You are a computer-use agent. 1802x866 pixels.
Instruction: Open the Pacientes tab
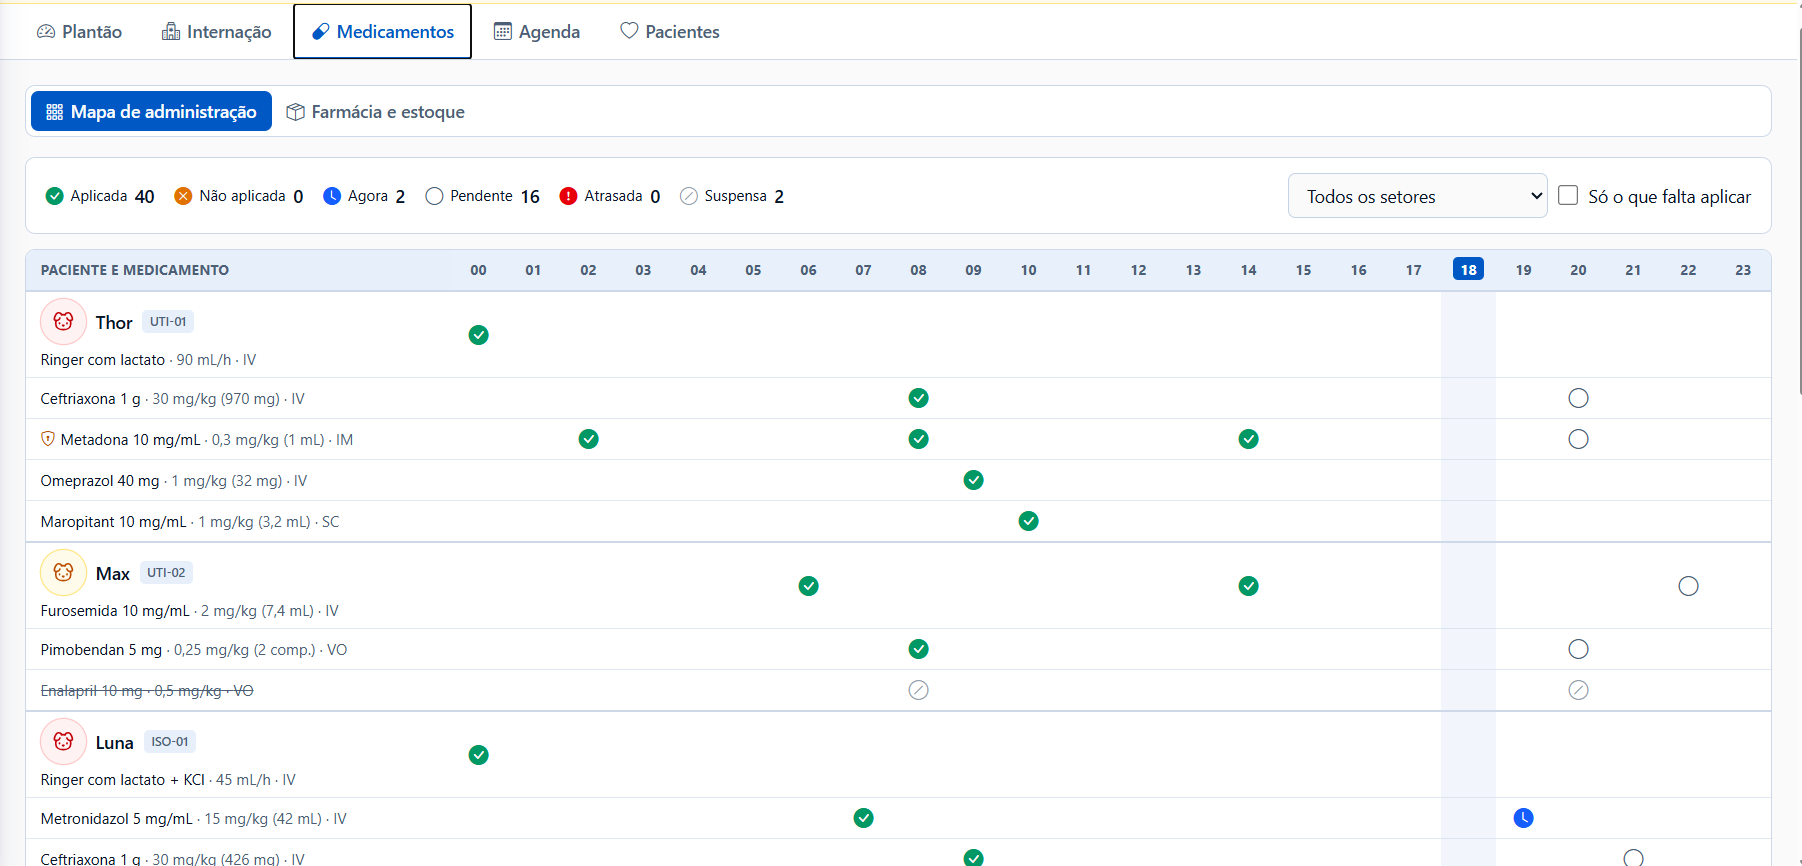[669, 32]
